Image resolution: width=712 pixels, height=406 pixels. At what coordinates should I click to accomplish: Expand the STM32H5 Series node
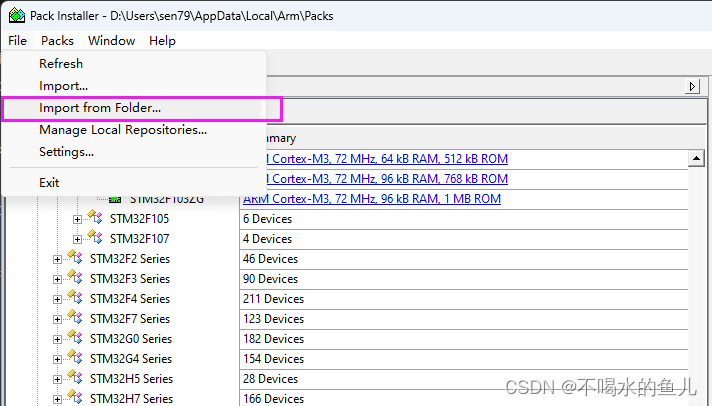pos(58,379)
